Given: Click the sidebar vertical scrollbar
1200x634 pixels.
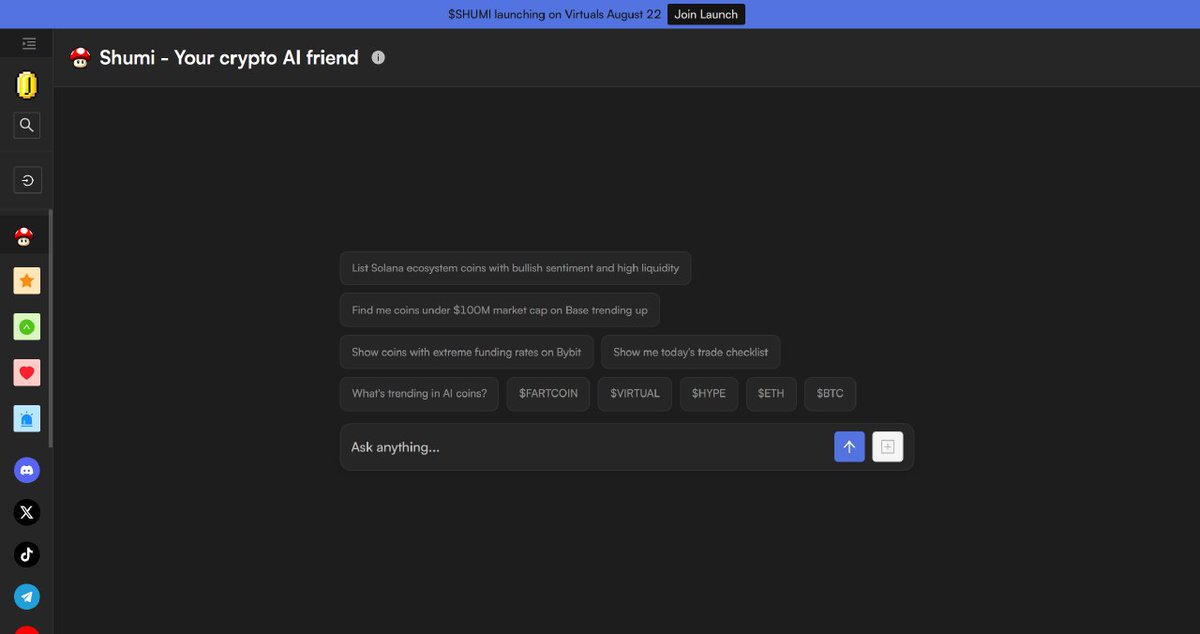Looking at the screenshot, I should 51,328.
